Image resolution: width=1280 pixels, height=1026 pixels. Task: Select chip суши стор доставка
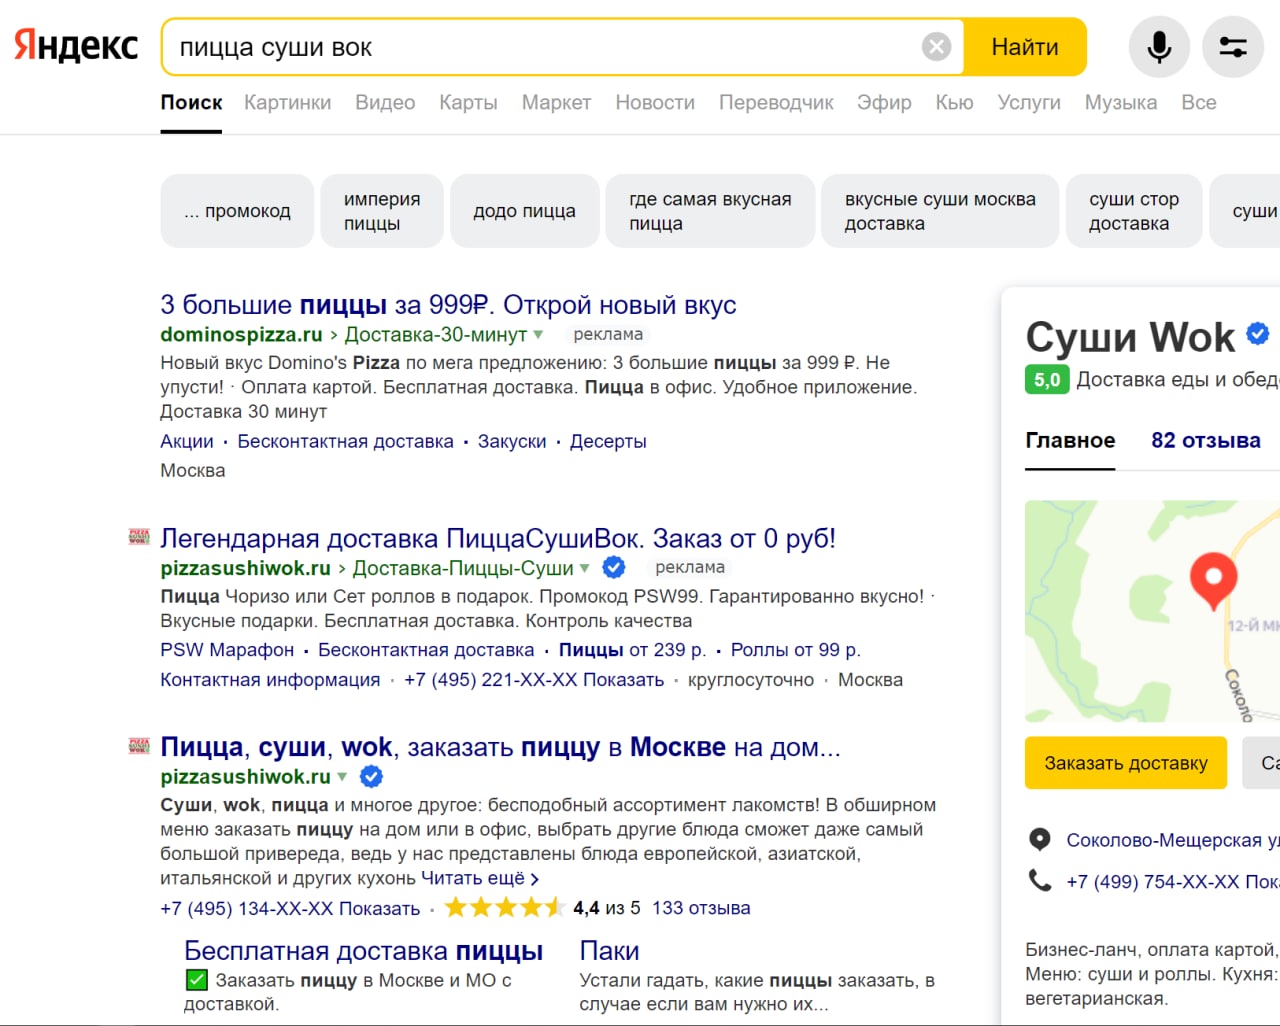[x=1134, y=211]
